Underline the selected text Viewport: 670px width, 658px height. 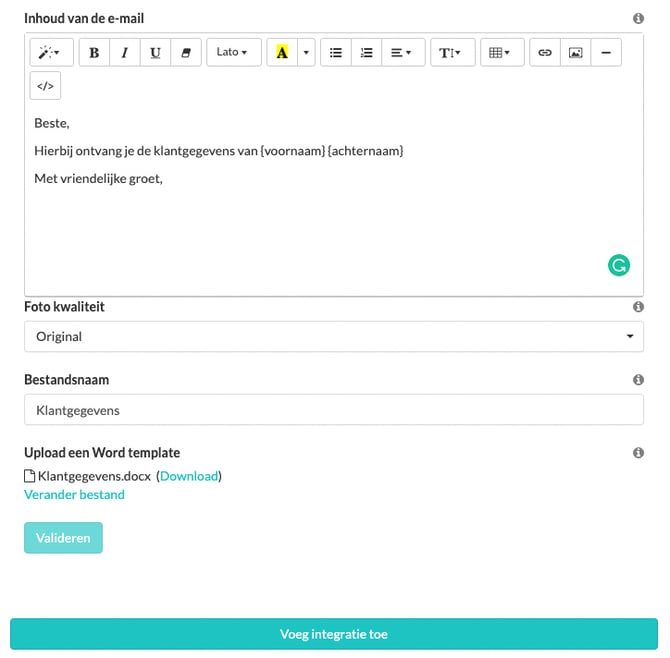click(x=155, y=52)
